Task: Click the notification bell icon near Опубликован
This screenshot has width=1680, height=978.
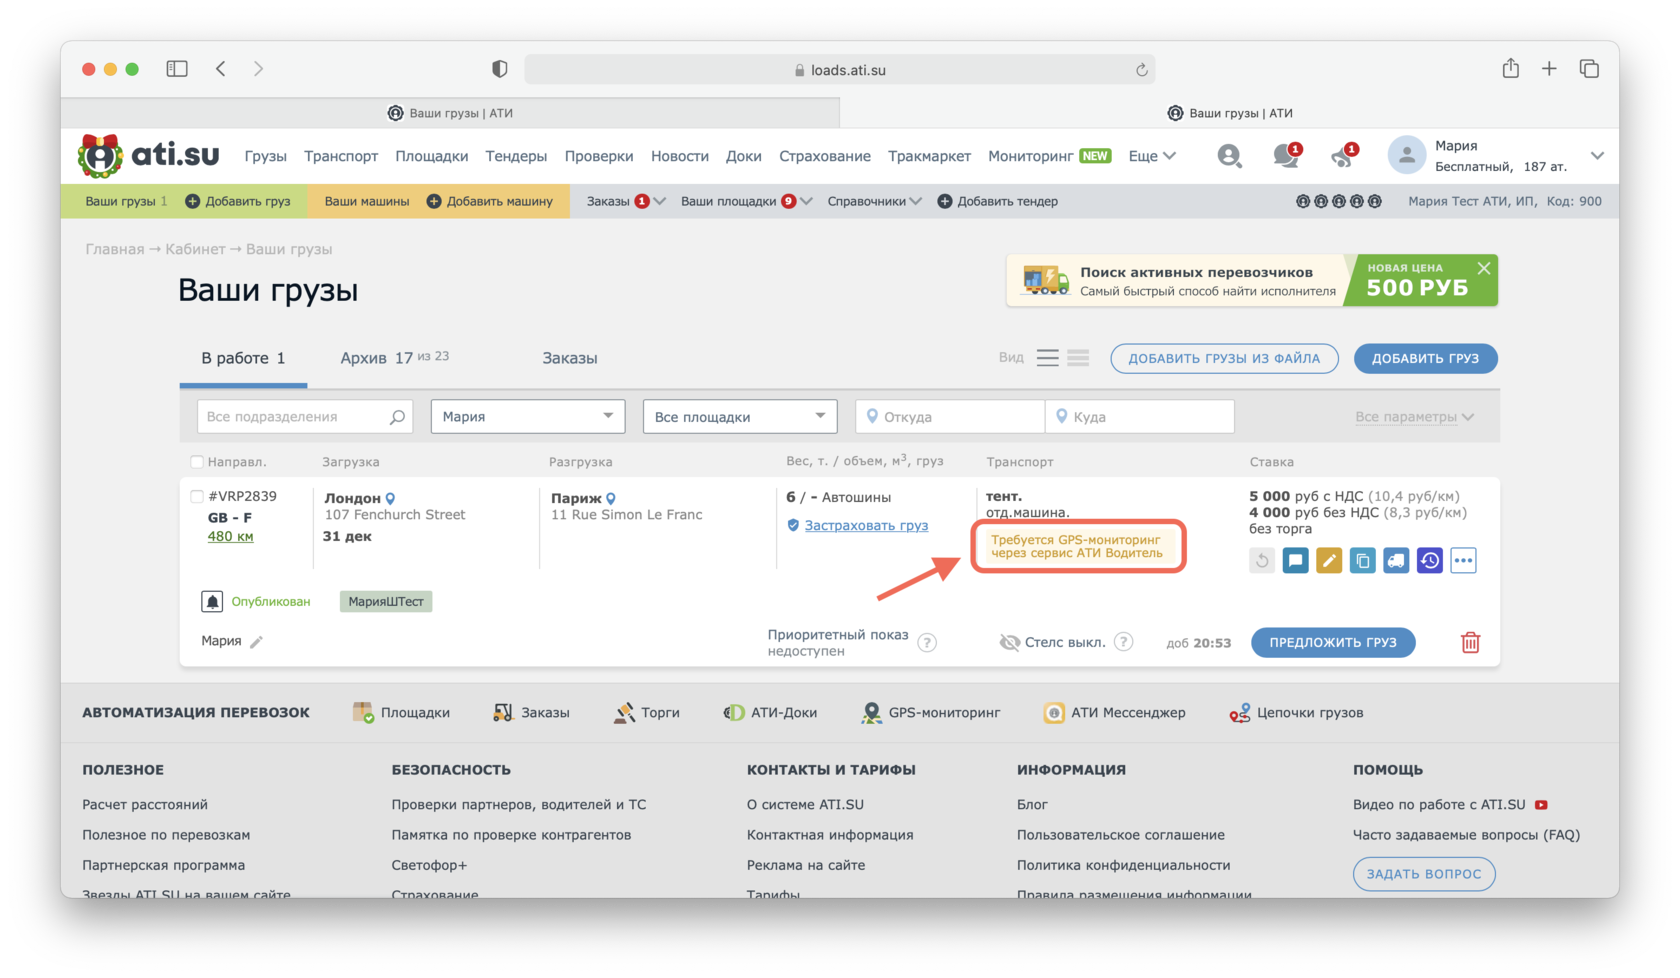Action: click(212, 601)
